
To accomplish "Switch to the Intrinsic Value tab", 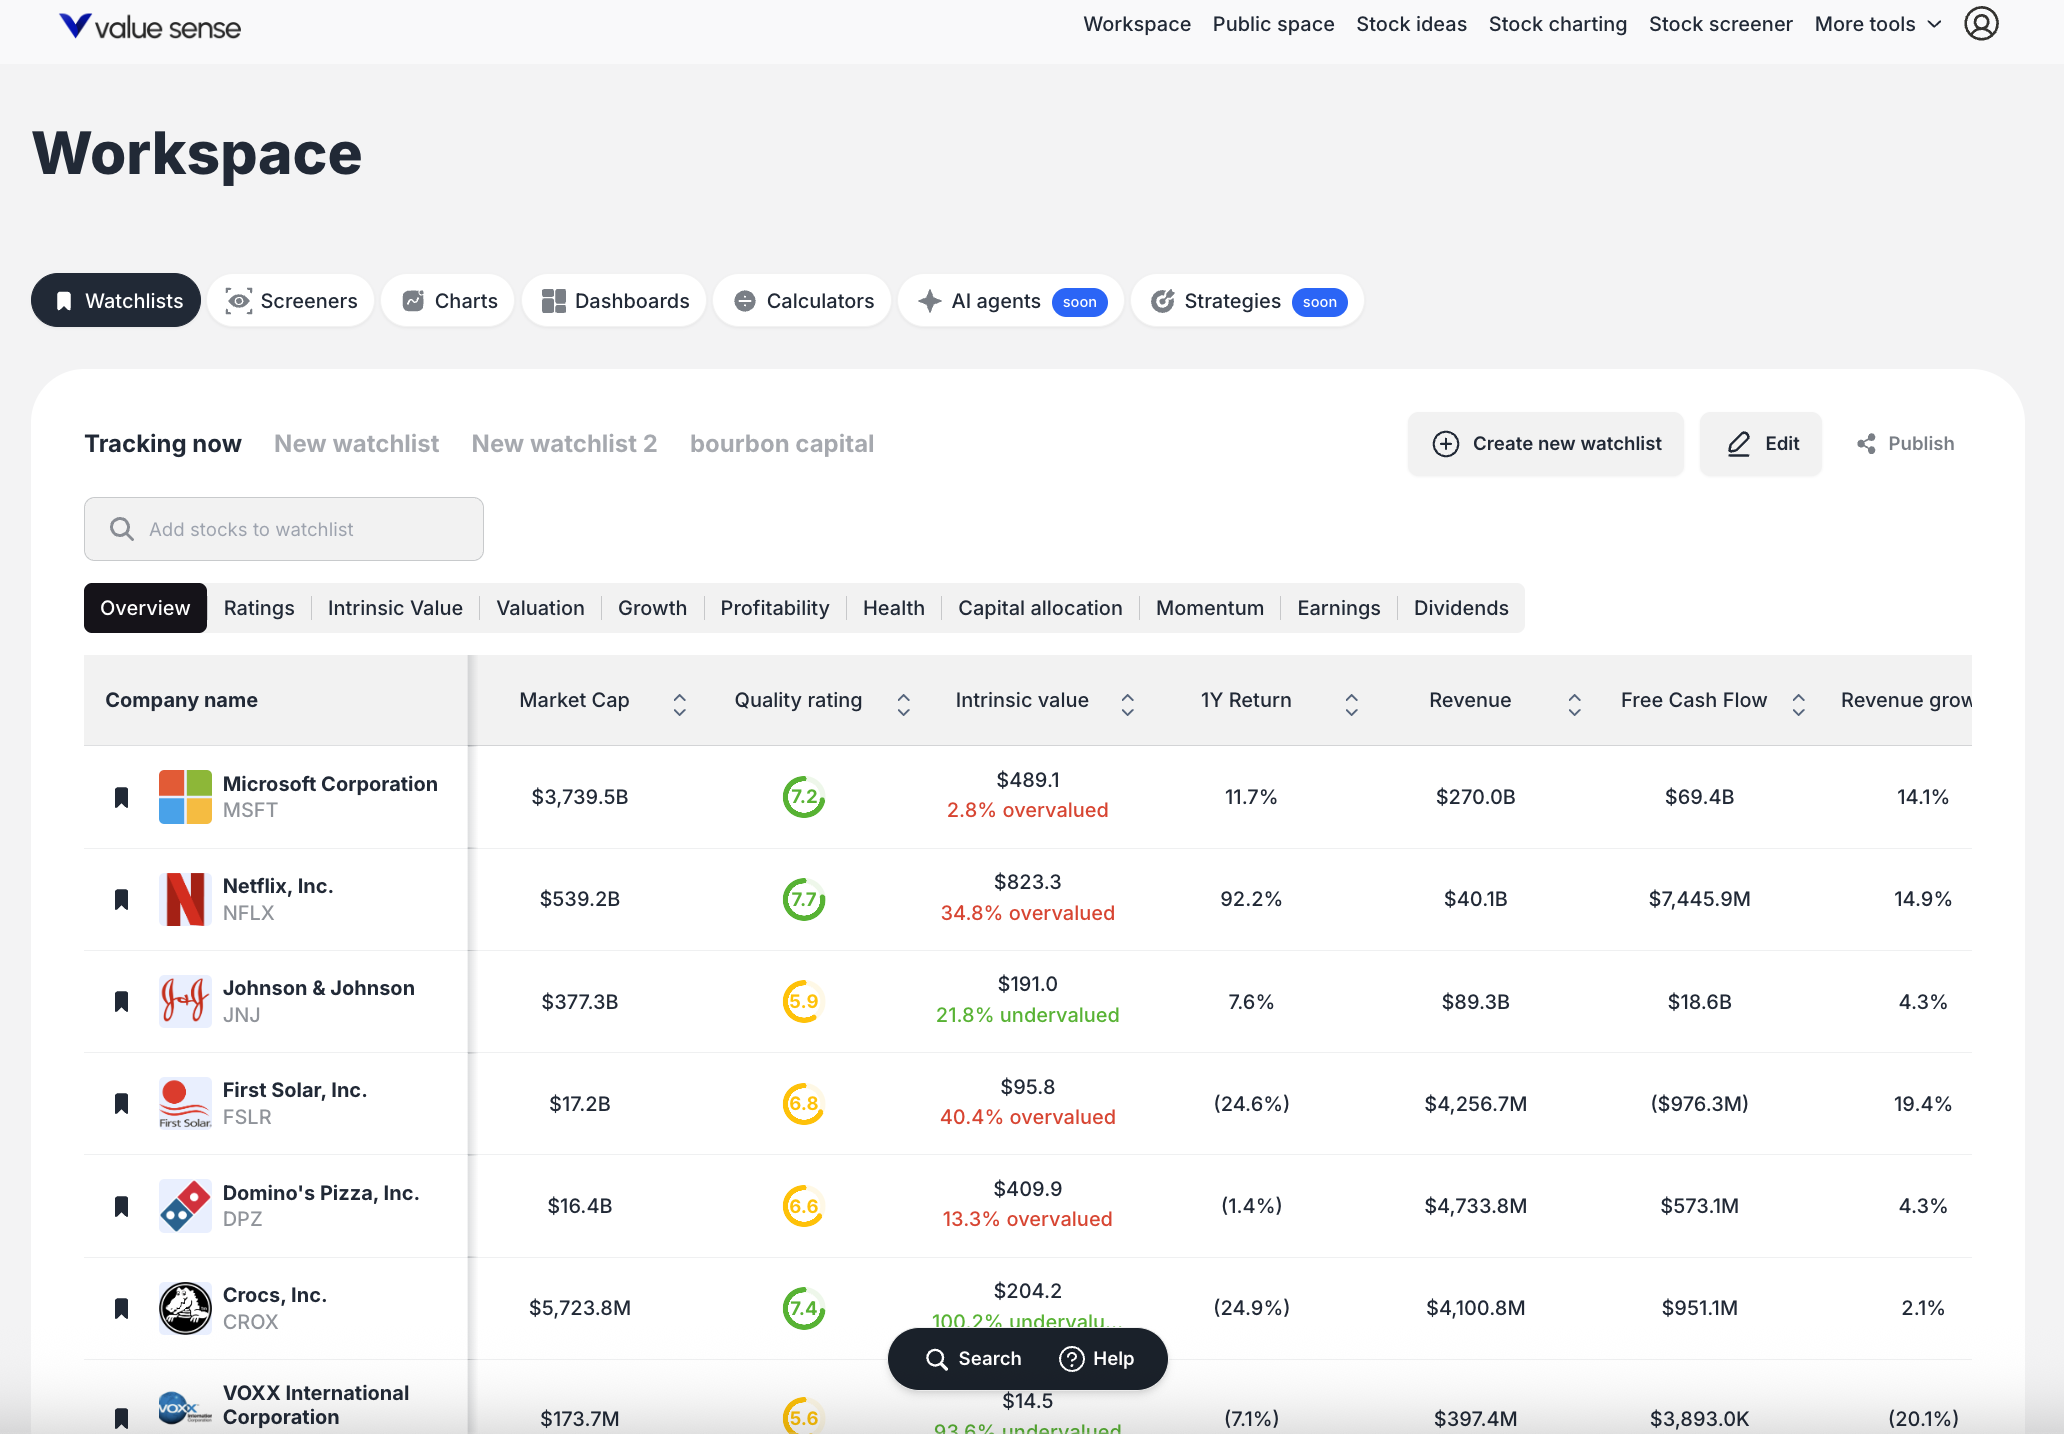I will [x=395, y=608].
